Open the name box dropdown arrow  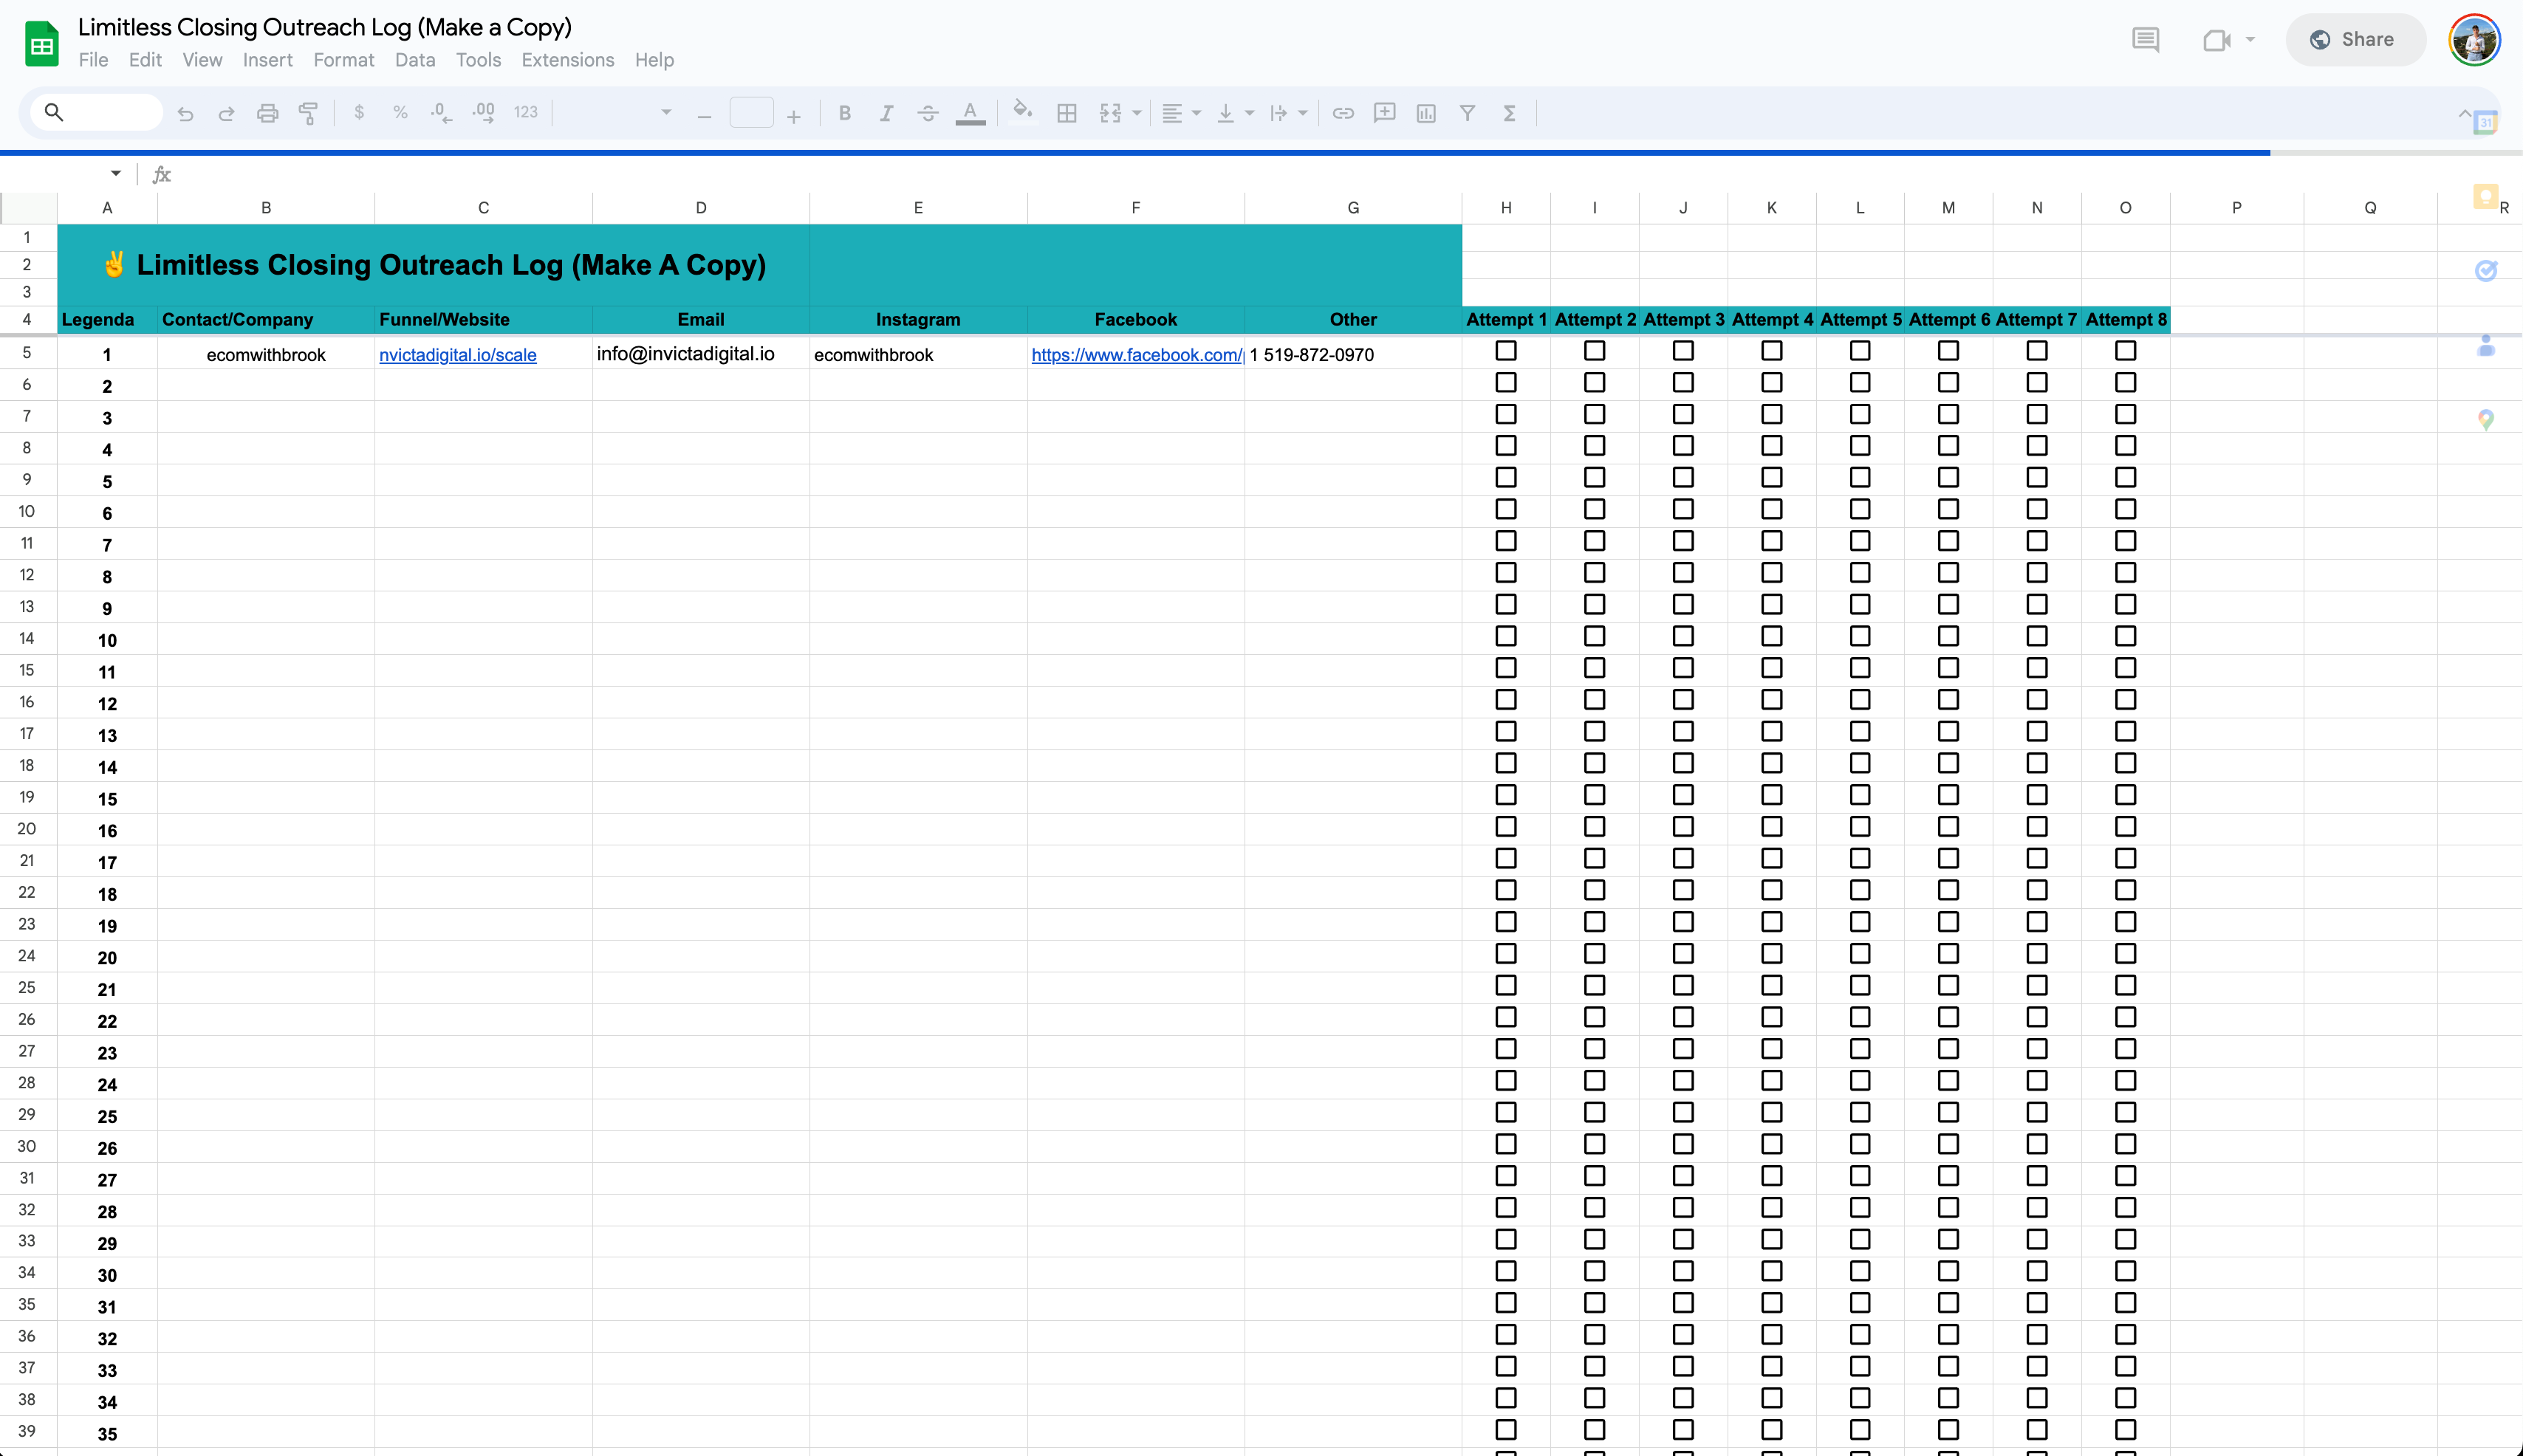pyautogui.click(x=116, y=174)
